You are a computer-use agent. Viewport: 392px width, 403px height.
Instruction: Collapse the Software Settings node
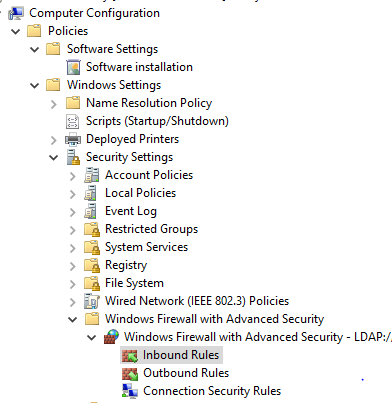(35, 50)
